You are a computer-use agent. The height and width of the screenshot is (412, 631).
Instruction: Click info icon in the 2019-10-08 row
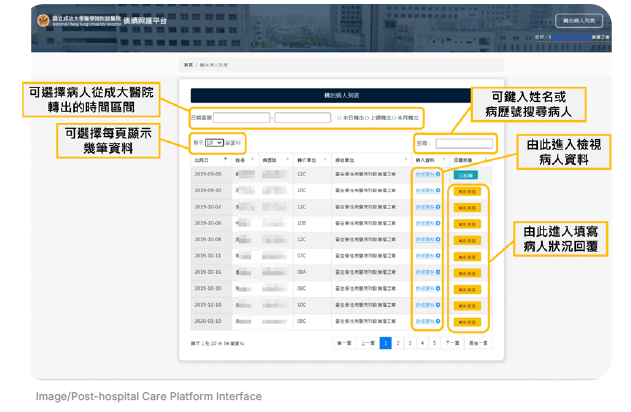point(438,239)
